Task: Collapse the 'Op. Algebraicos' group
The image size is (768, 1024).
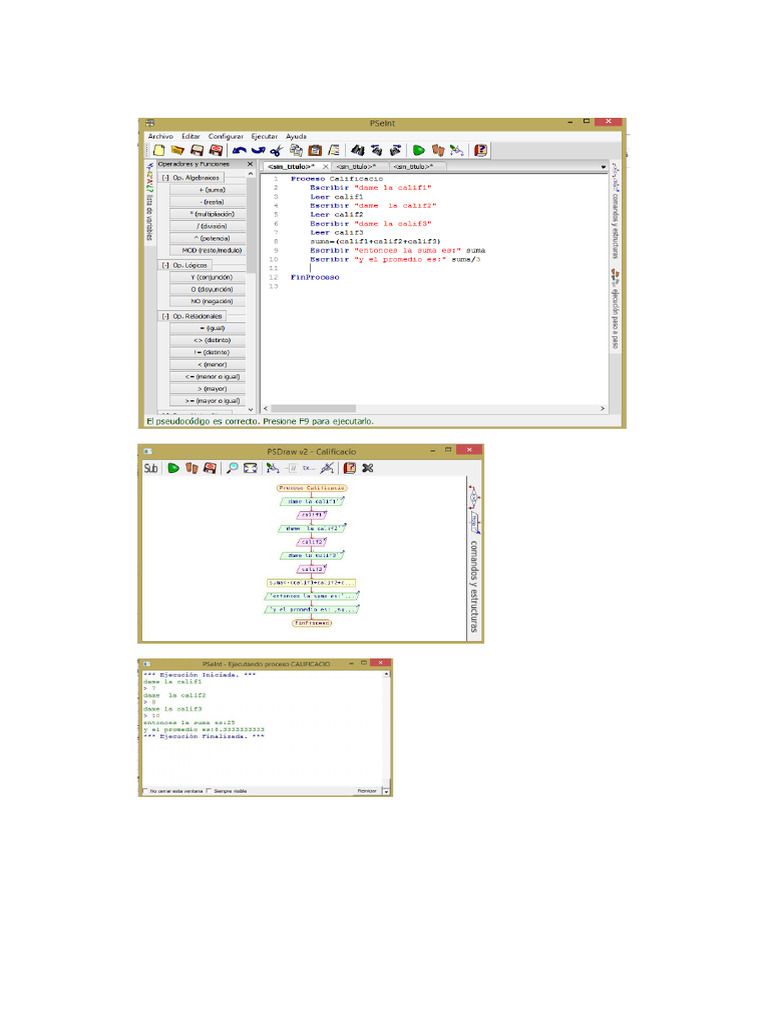Action: point(165,177)
